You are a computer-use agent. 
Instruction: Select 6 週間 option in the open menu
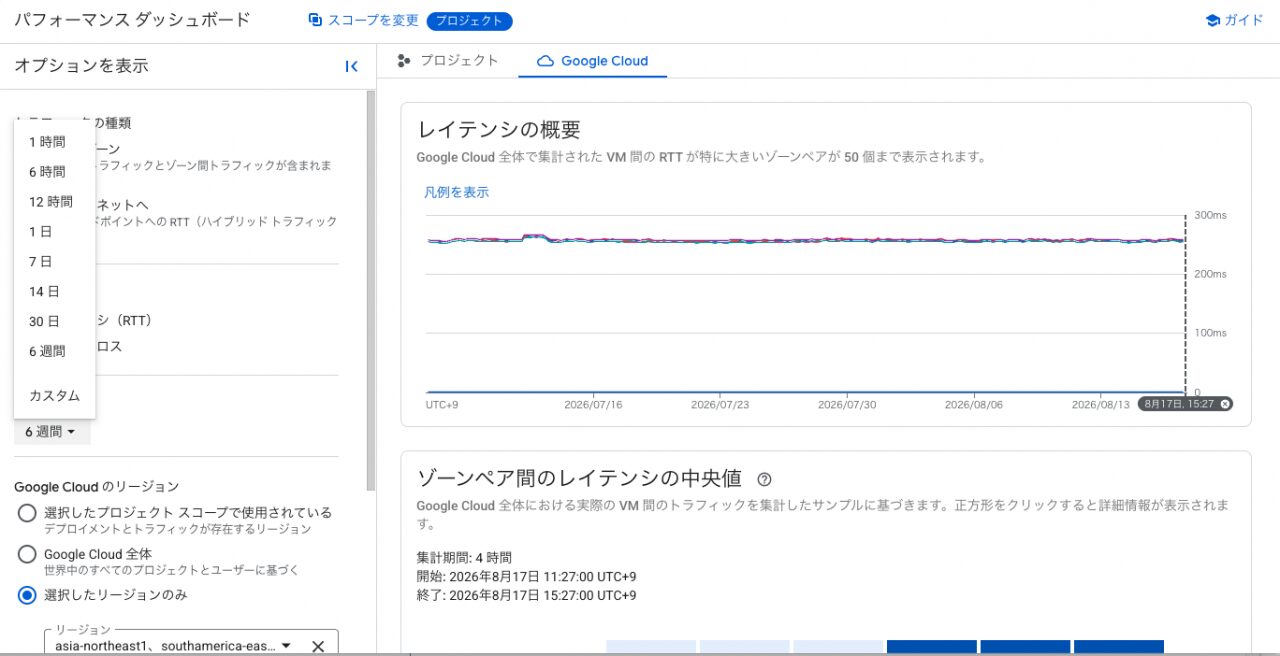point(55,352)
